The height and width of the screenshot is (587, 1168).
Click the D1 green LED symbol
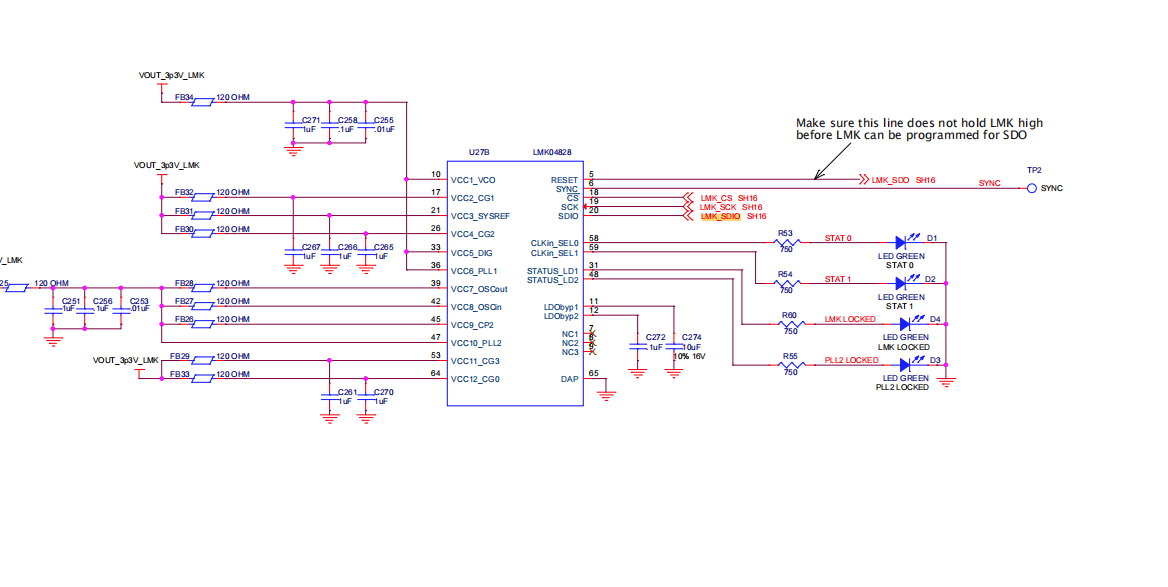pos(904,241)
